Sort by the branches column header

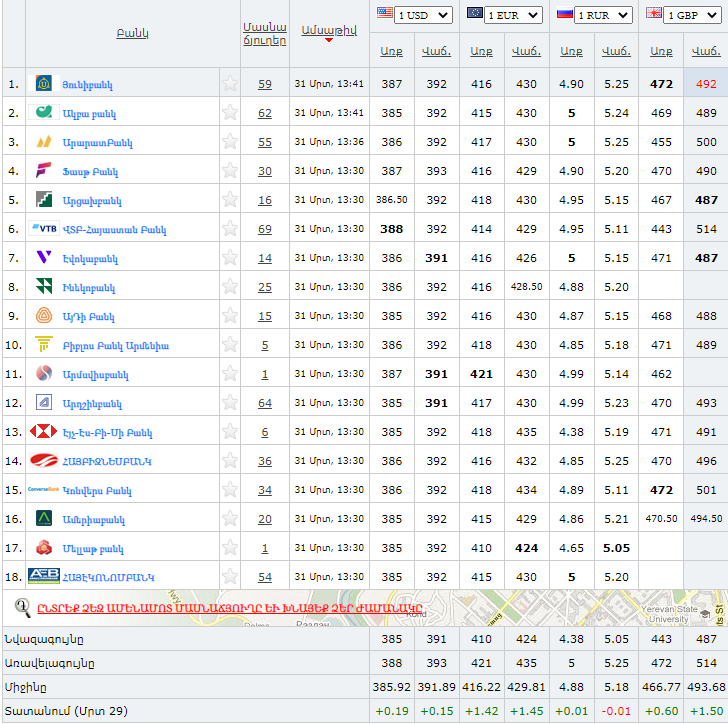coord(265,33)
